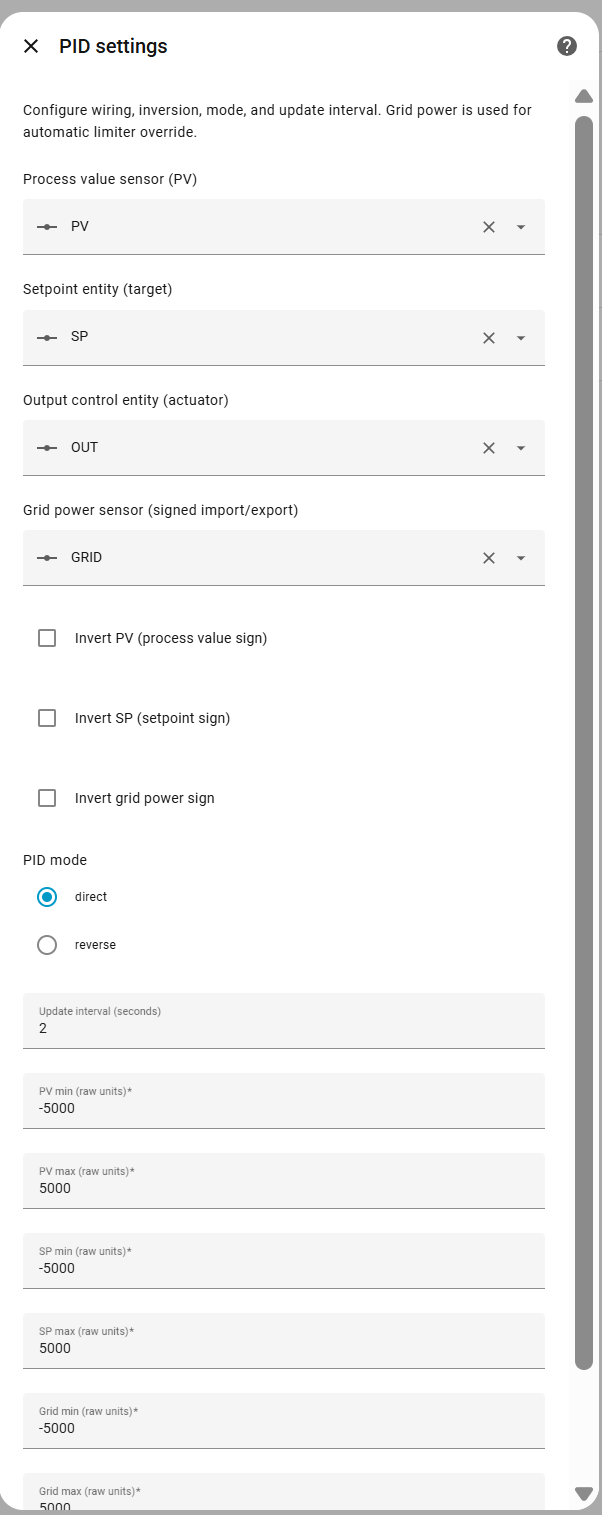
Task: Click the entity icon beside PV
Action: [x=47, y=227]
